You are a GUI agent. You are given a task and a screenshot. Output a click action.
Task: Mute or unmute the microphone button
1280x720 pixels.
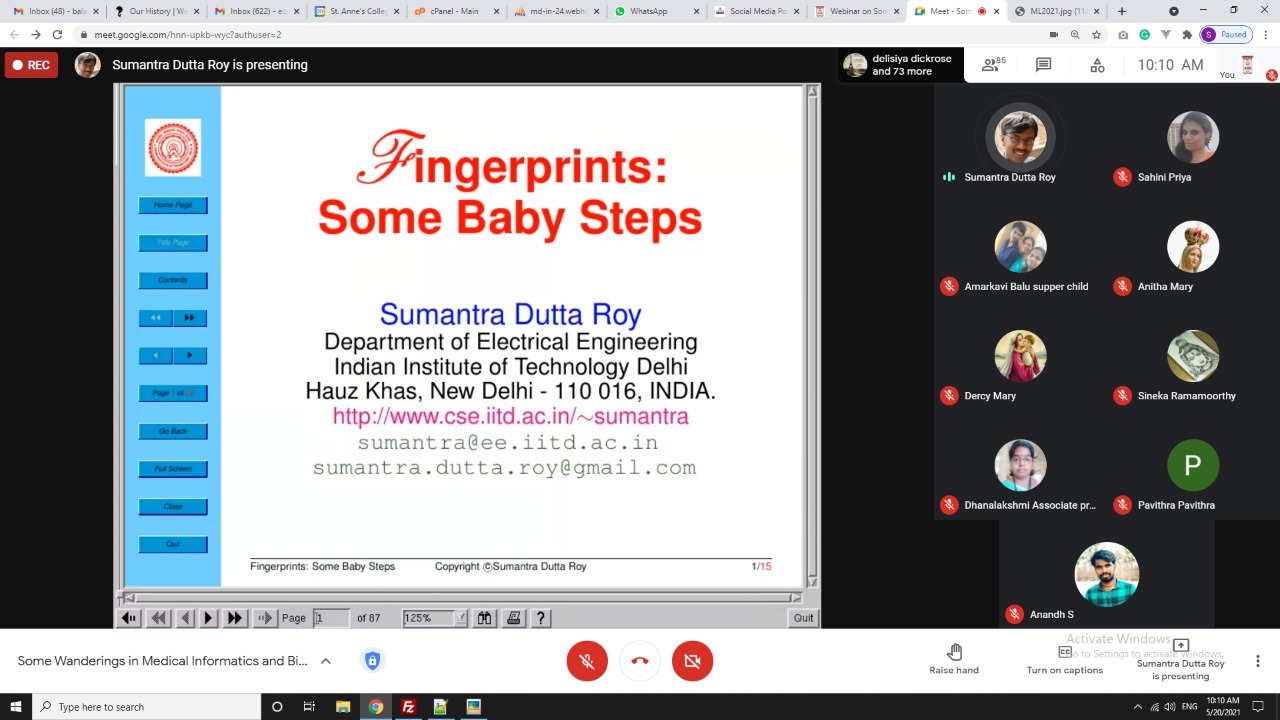point(587,661)
